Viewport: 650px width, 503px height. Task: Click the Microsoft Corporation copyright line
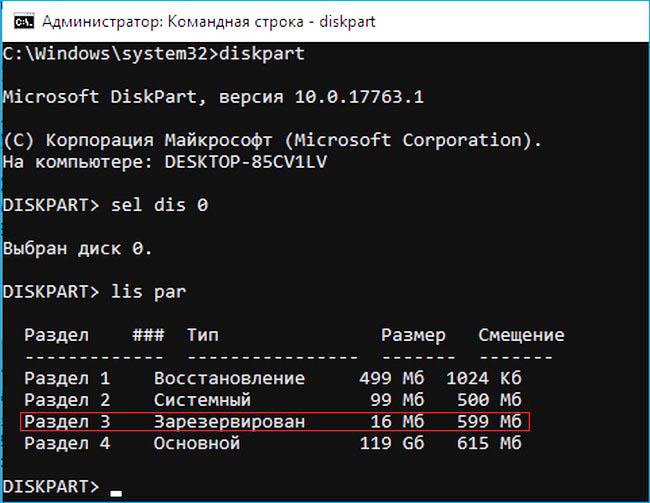(272, 140)
